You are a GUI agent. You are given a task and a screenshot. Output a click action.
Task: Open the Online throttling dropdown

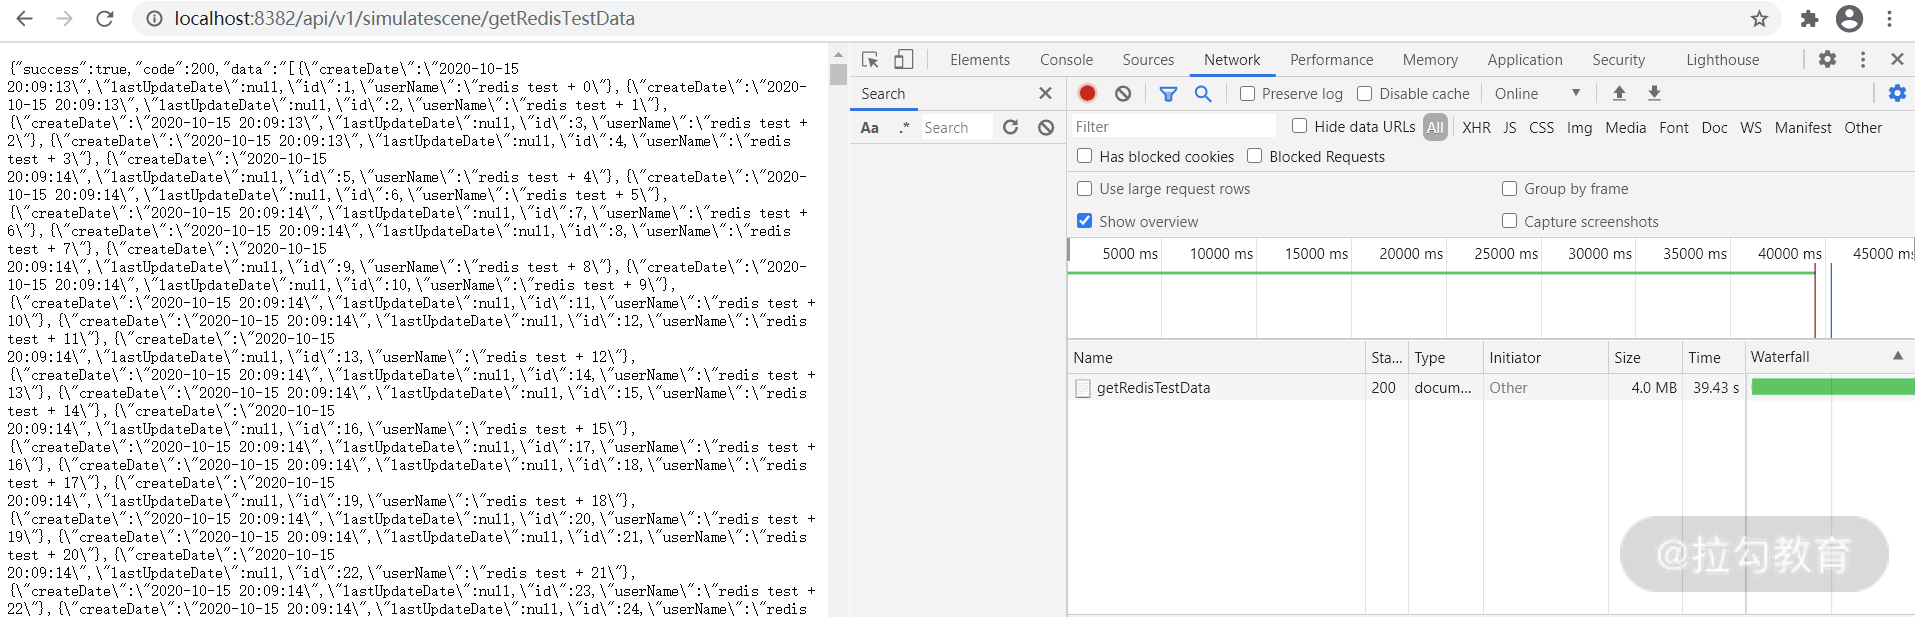tap(1537, 94)
